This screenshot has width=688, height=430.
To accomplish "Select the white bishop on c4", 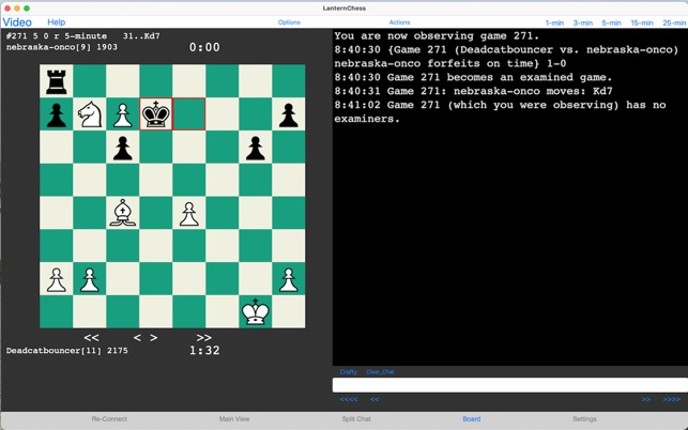I will click(123, 213).
